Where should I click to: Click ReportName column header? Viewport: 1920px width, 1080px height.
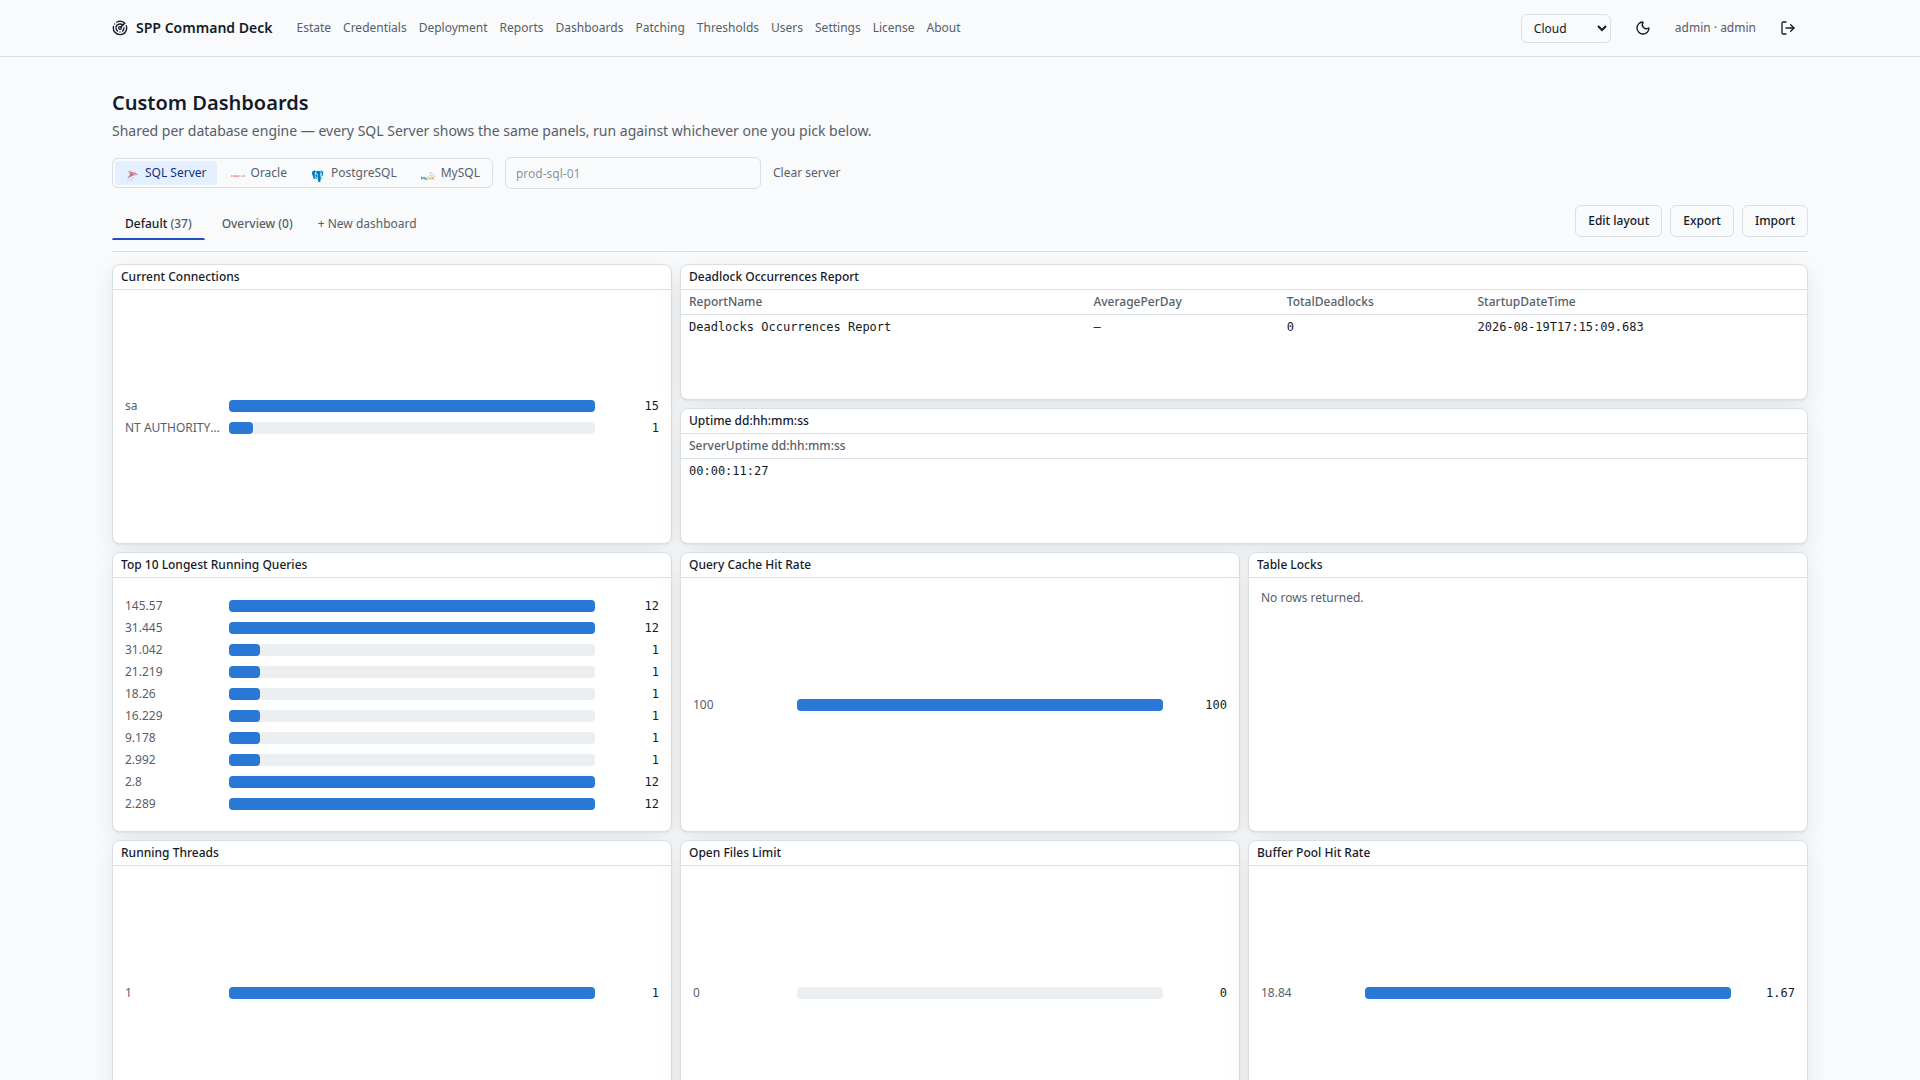click(725, 302)
